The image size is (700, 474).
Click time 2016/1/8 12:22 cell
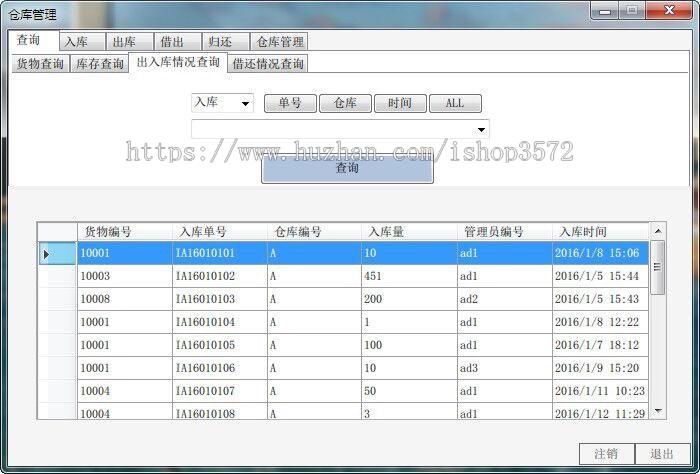pos(600,322)
